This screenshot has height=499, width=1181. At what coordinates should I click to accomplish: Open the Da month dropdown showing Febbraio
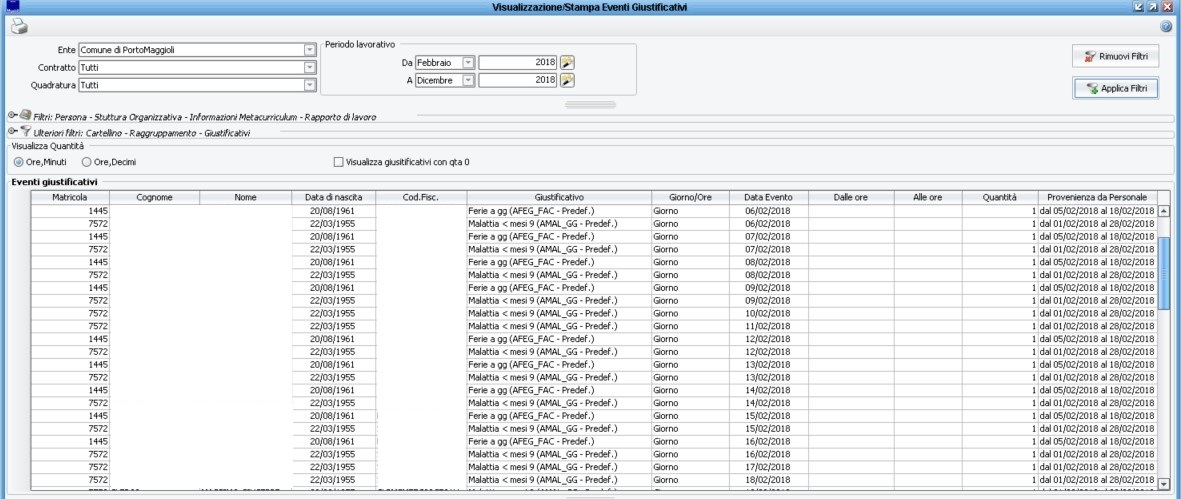468,62
